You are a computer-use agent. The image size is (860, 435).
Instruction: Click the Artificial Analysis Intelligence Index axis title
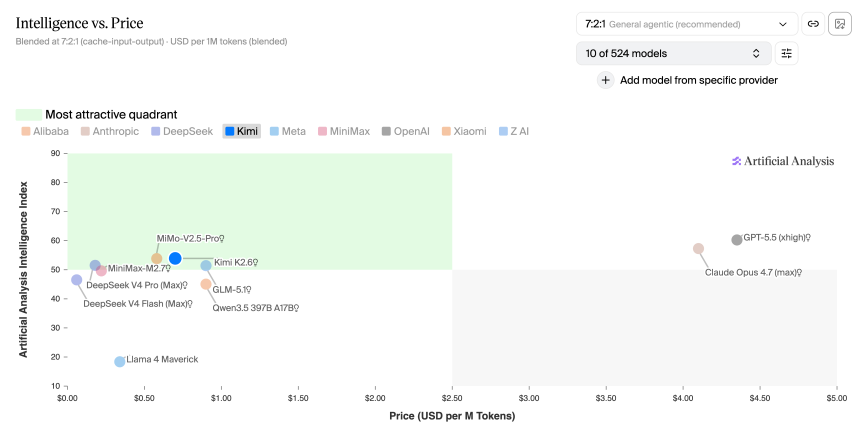point(23,269)
